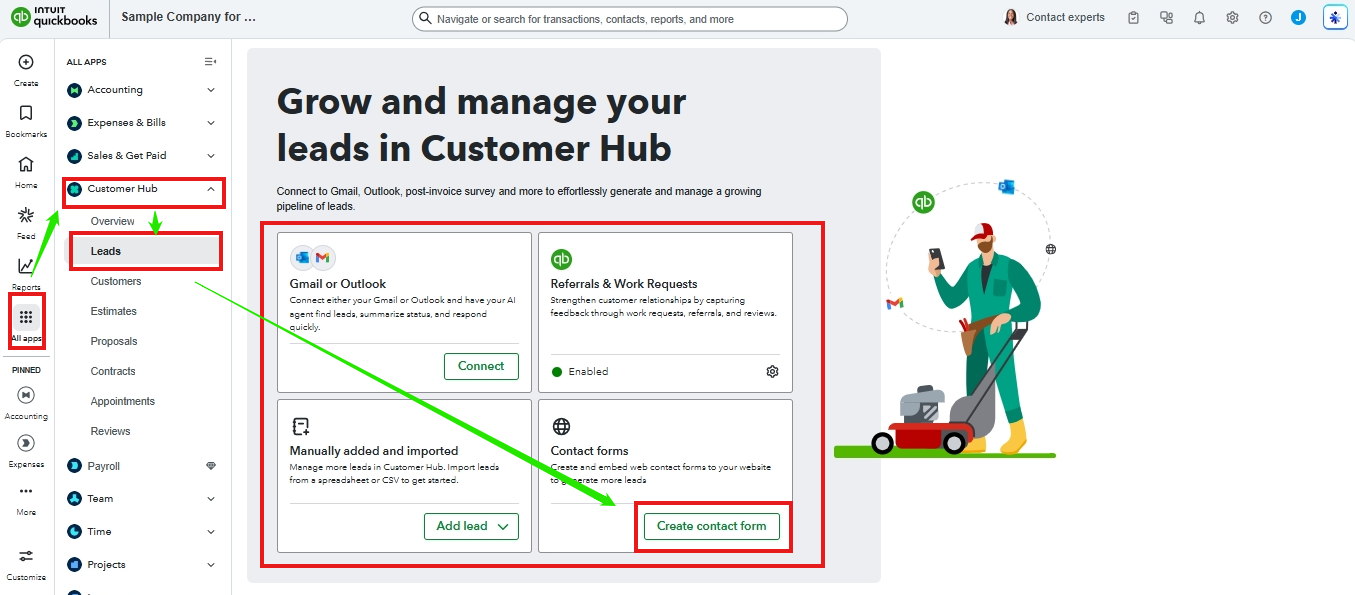Open Proposals in Customer Hub

tap(114, 341)
